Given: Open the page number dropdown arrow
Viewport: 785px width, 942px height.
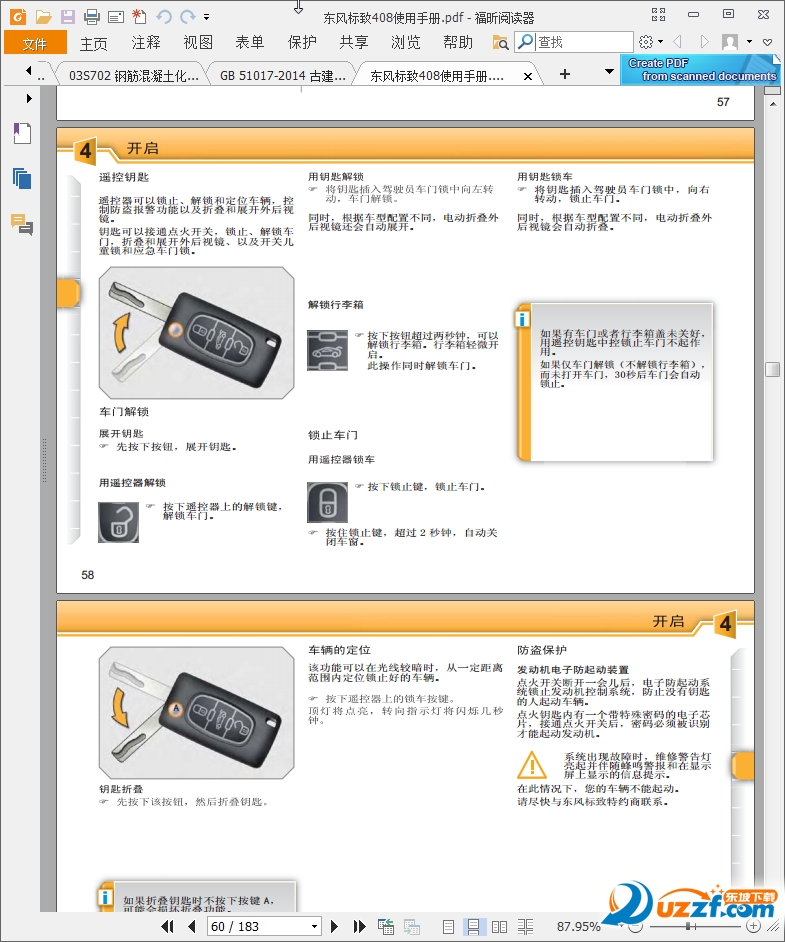Looking at the screenshot, I should [314, 926].
